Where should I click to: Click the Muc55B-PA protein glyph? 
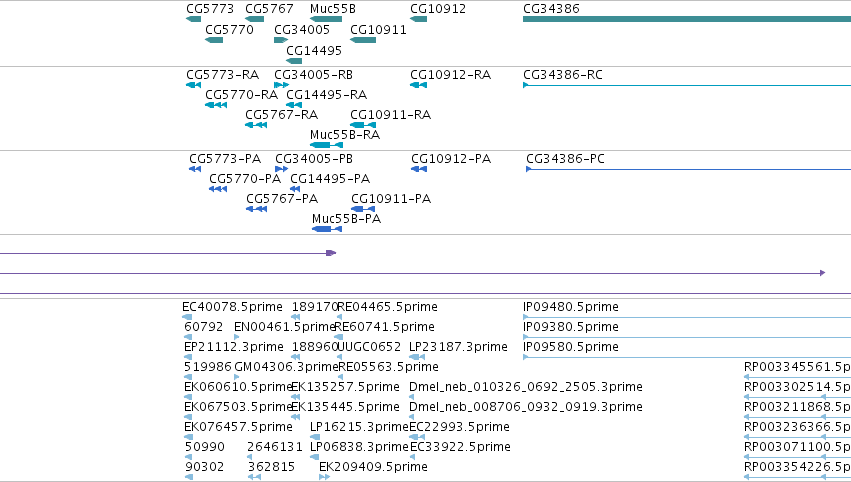click(327, 229)
